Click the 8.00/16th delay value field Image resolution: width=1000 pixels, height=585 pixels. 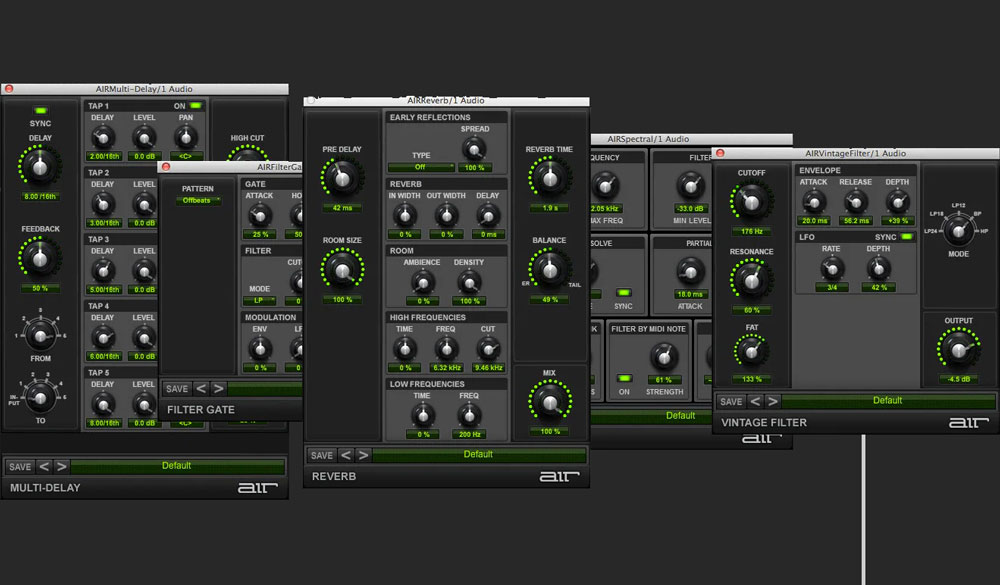pos(40,197)
